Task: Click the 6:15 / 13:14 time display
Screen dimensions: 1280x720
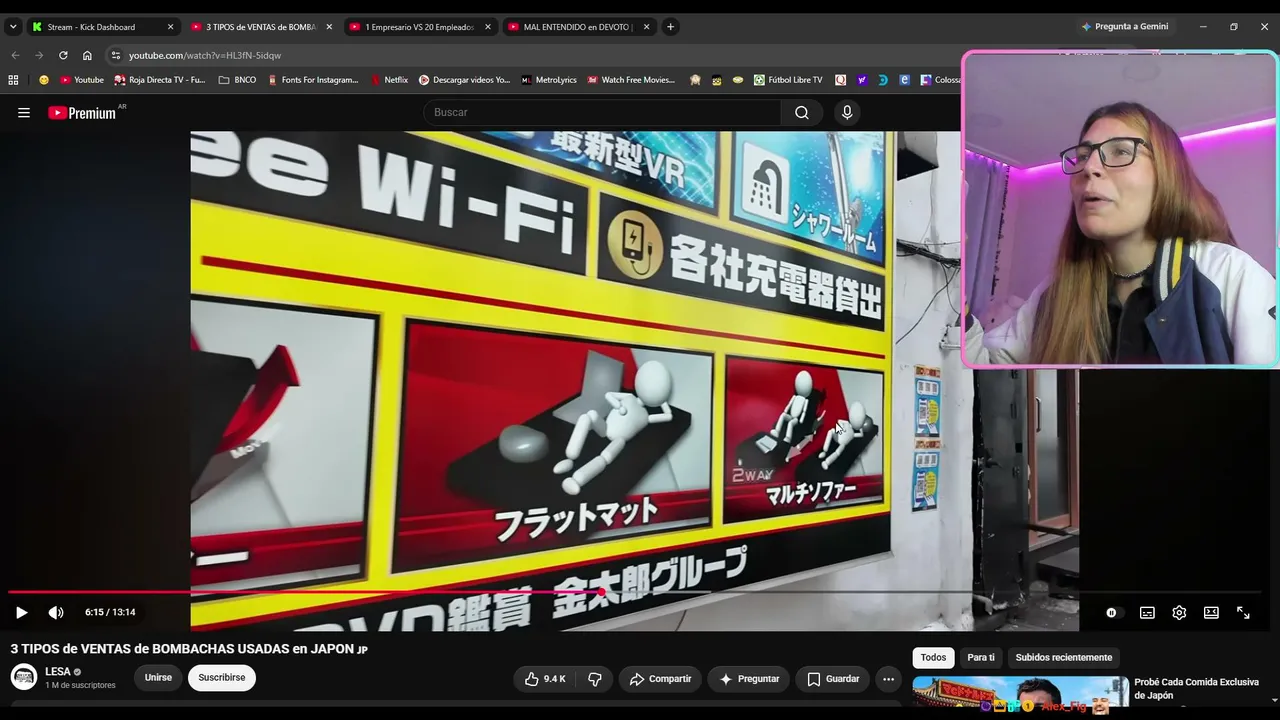Action: [x=110, y=612]
